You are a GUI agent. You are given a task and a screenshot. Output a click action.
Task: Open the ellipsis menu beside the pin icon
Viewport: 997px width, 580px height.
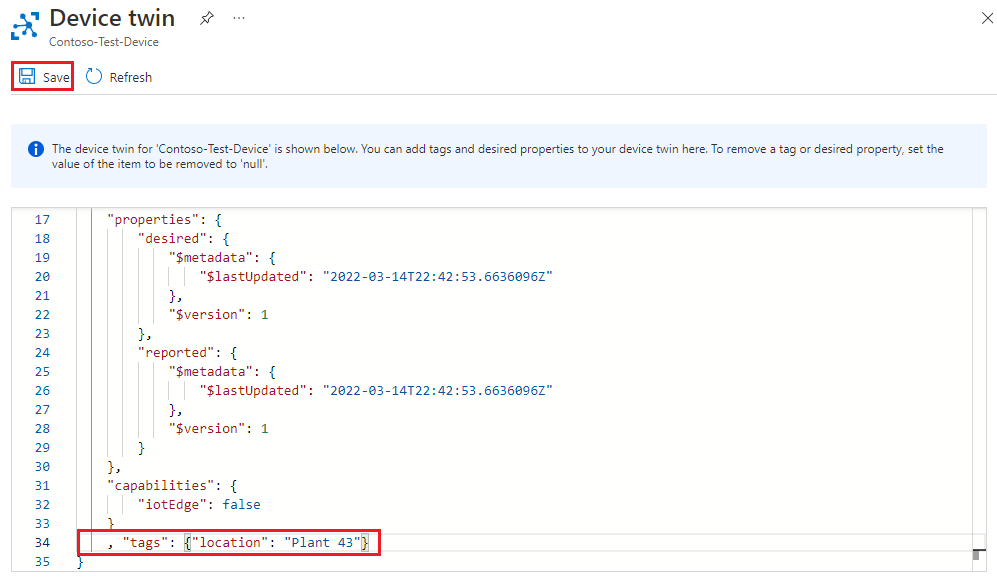(x=238, y=17)
